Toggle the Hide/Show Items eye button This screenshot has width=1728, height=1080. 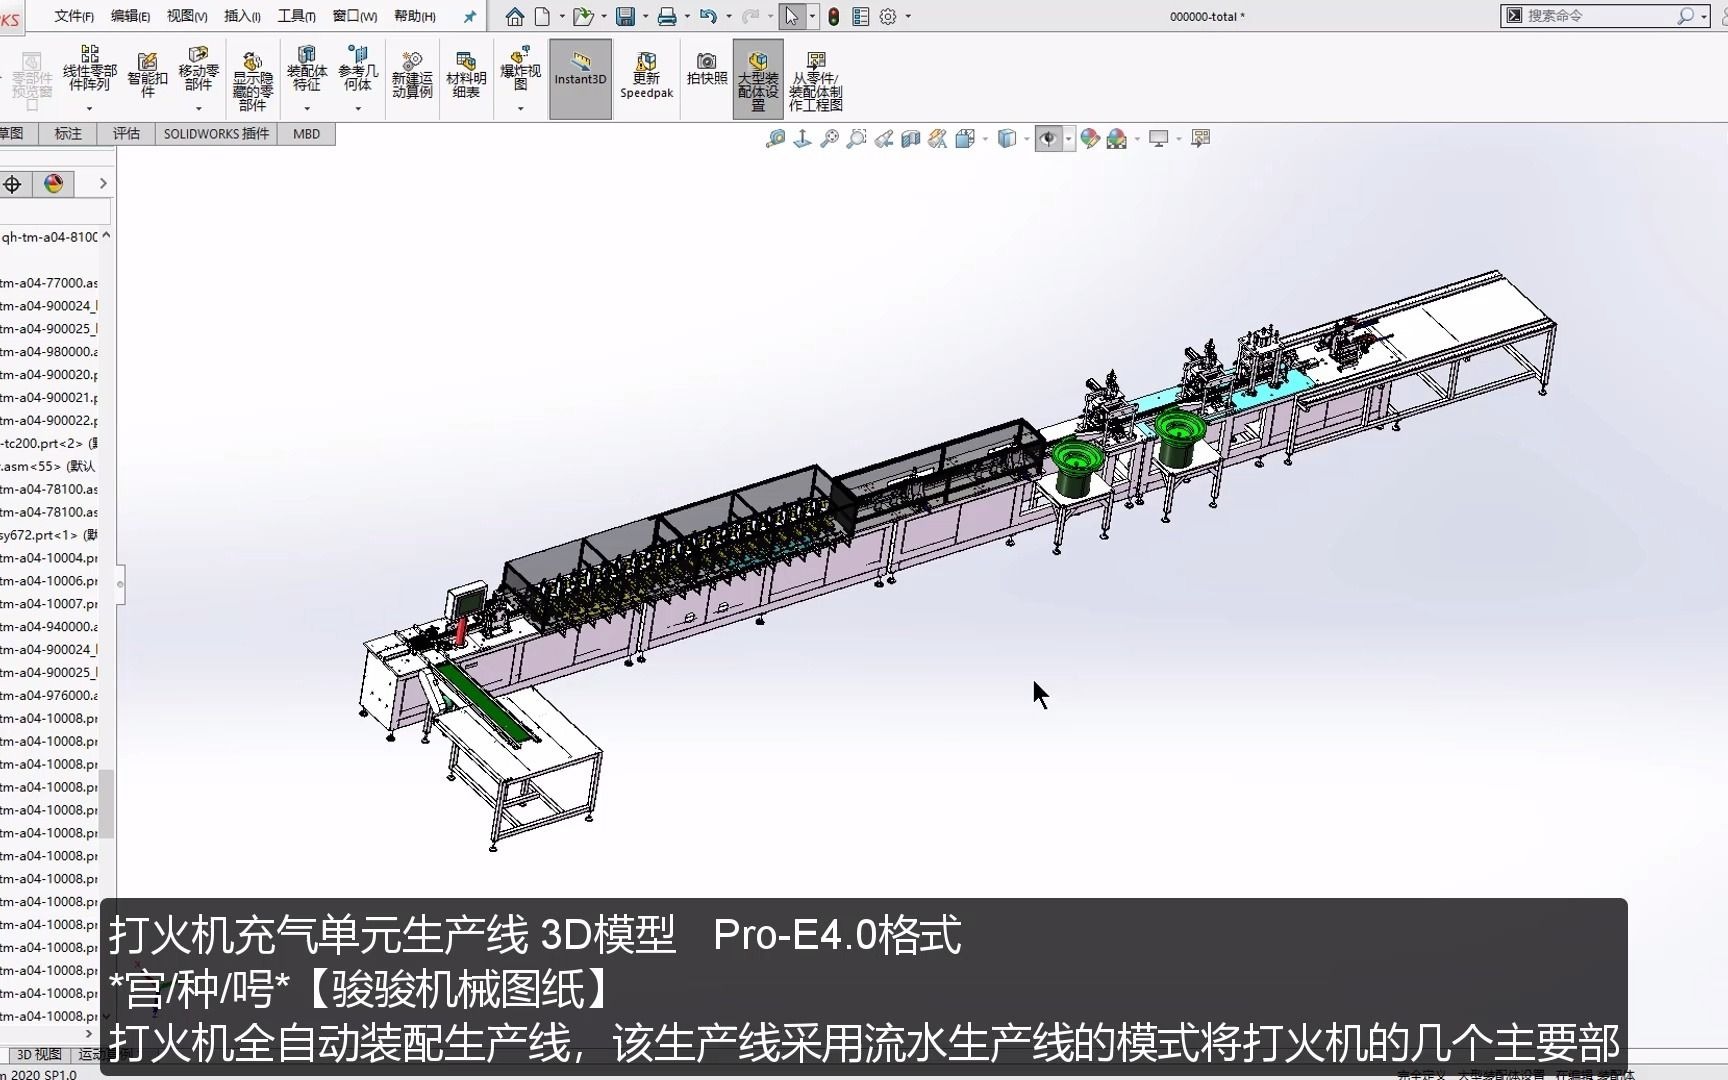(x=1048, y=139)
